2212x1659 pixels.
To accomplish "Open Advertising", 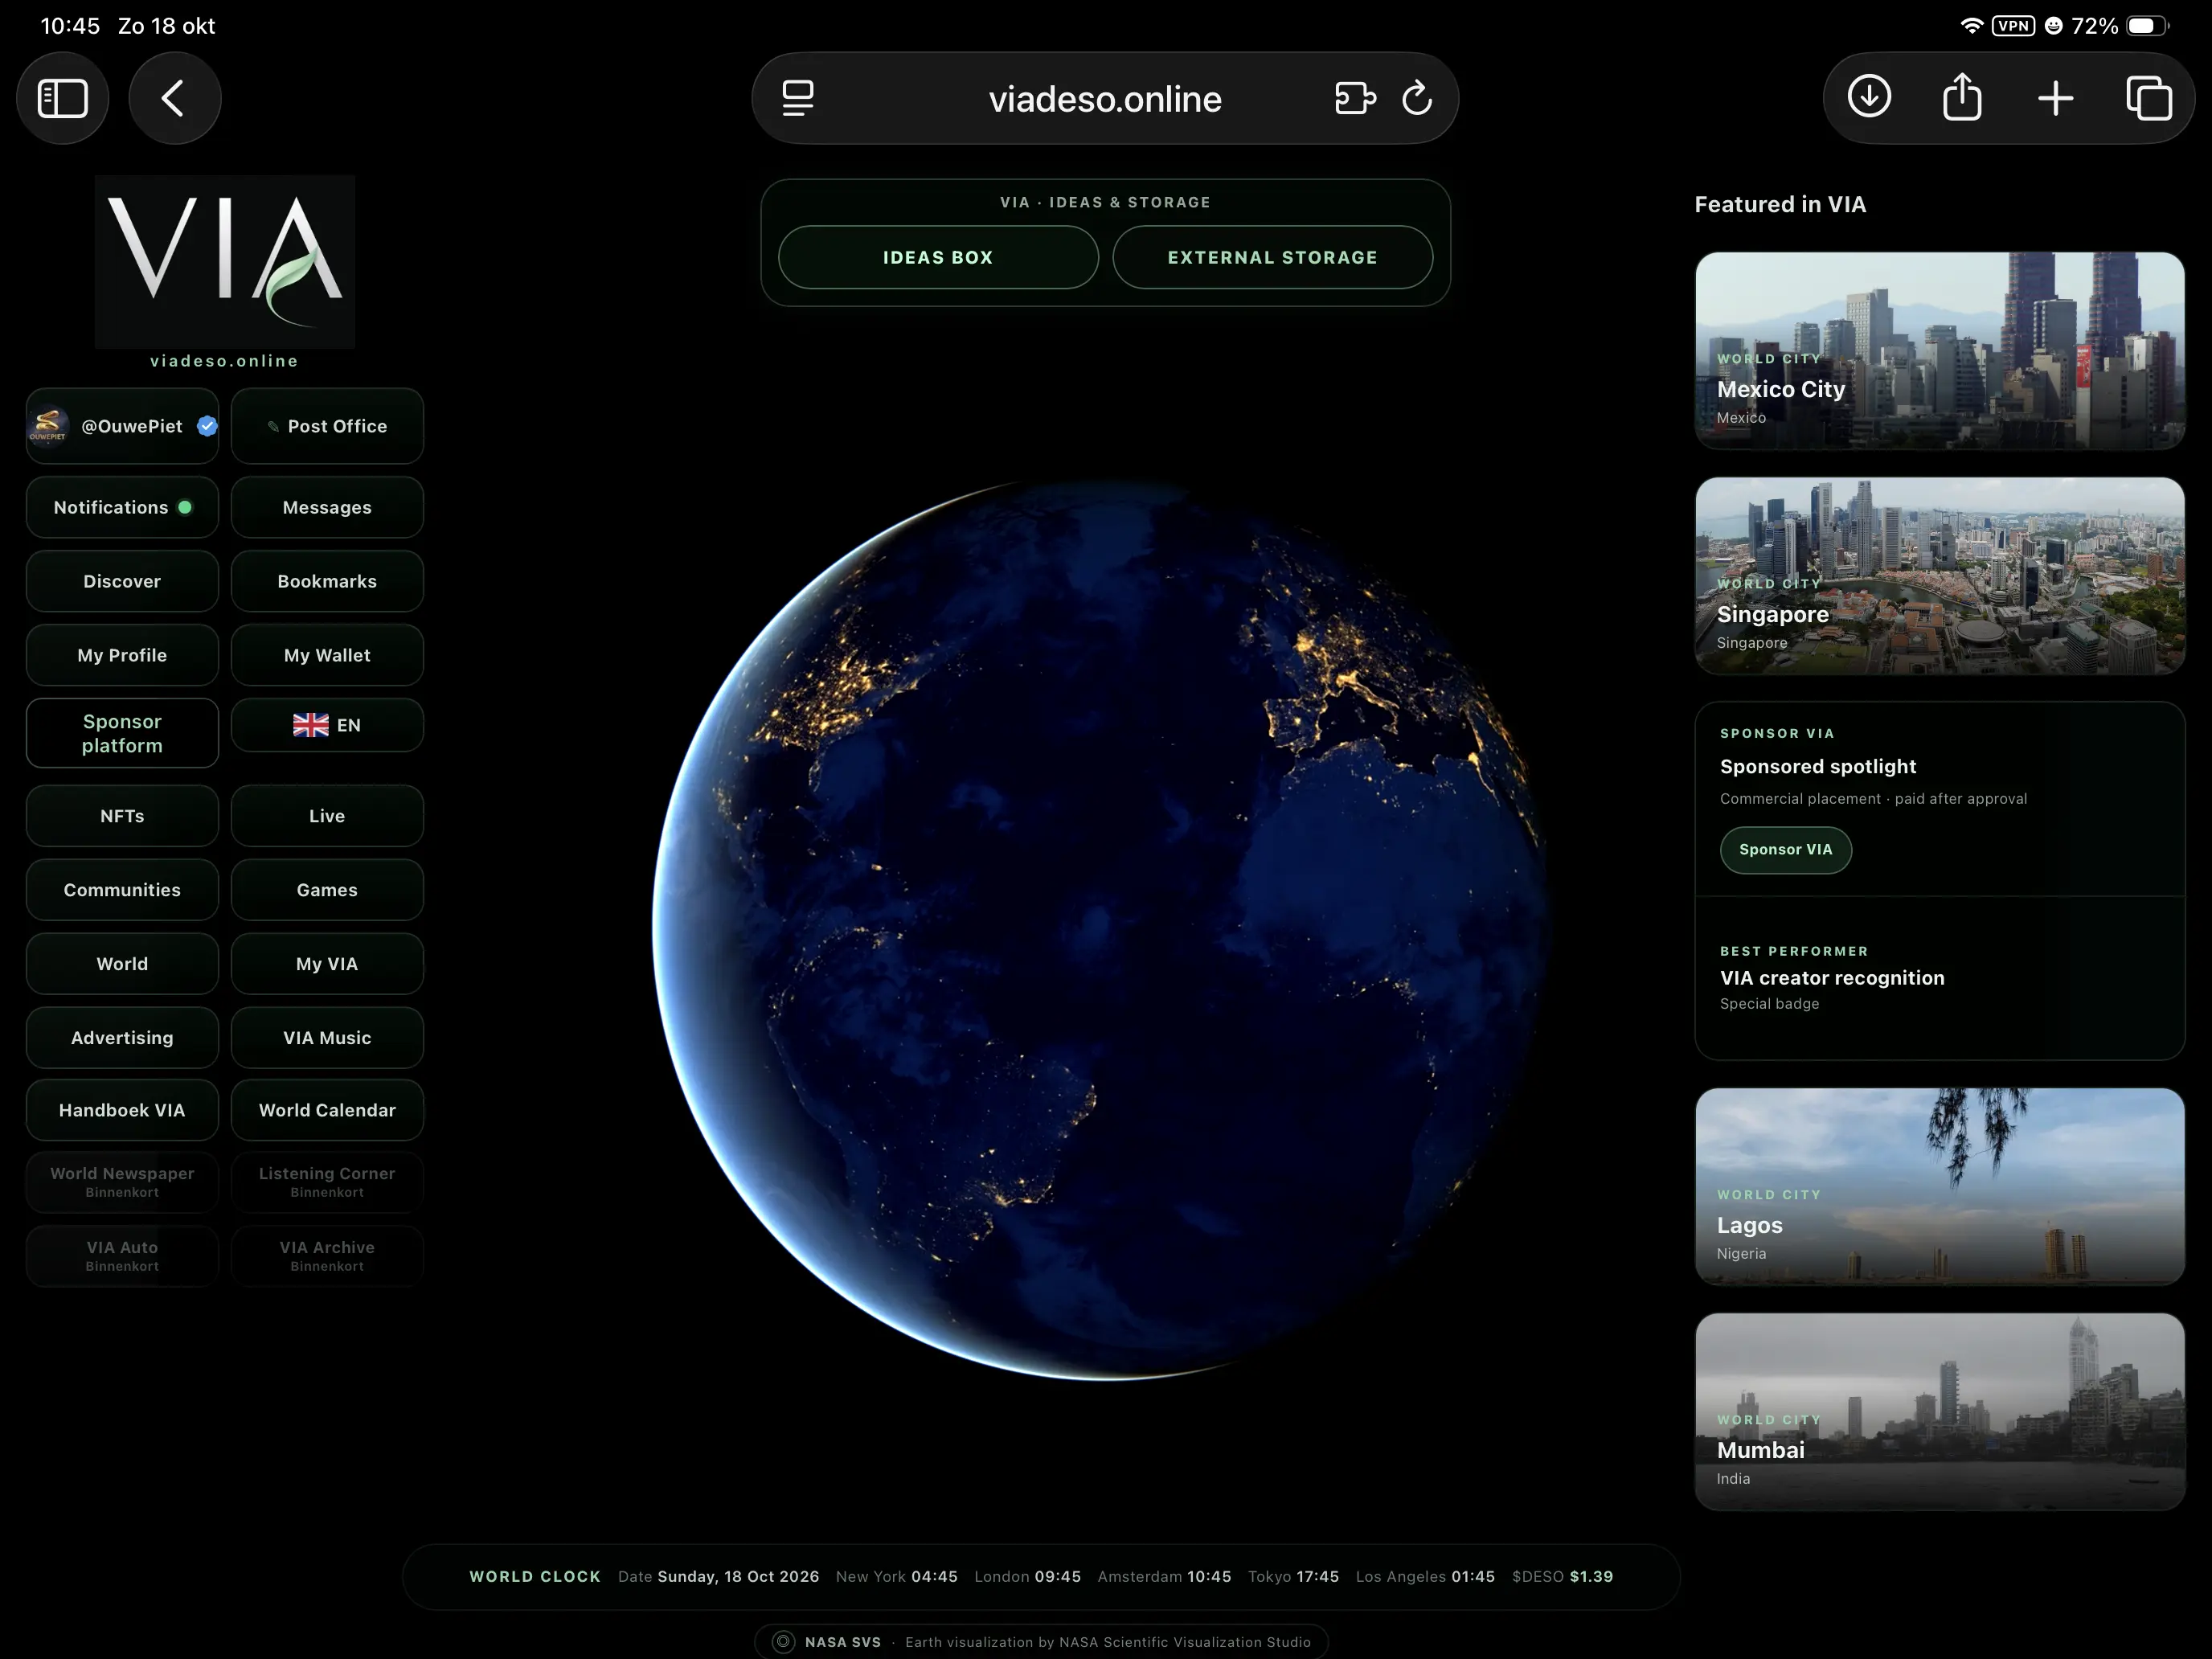I will [122, 1038].
